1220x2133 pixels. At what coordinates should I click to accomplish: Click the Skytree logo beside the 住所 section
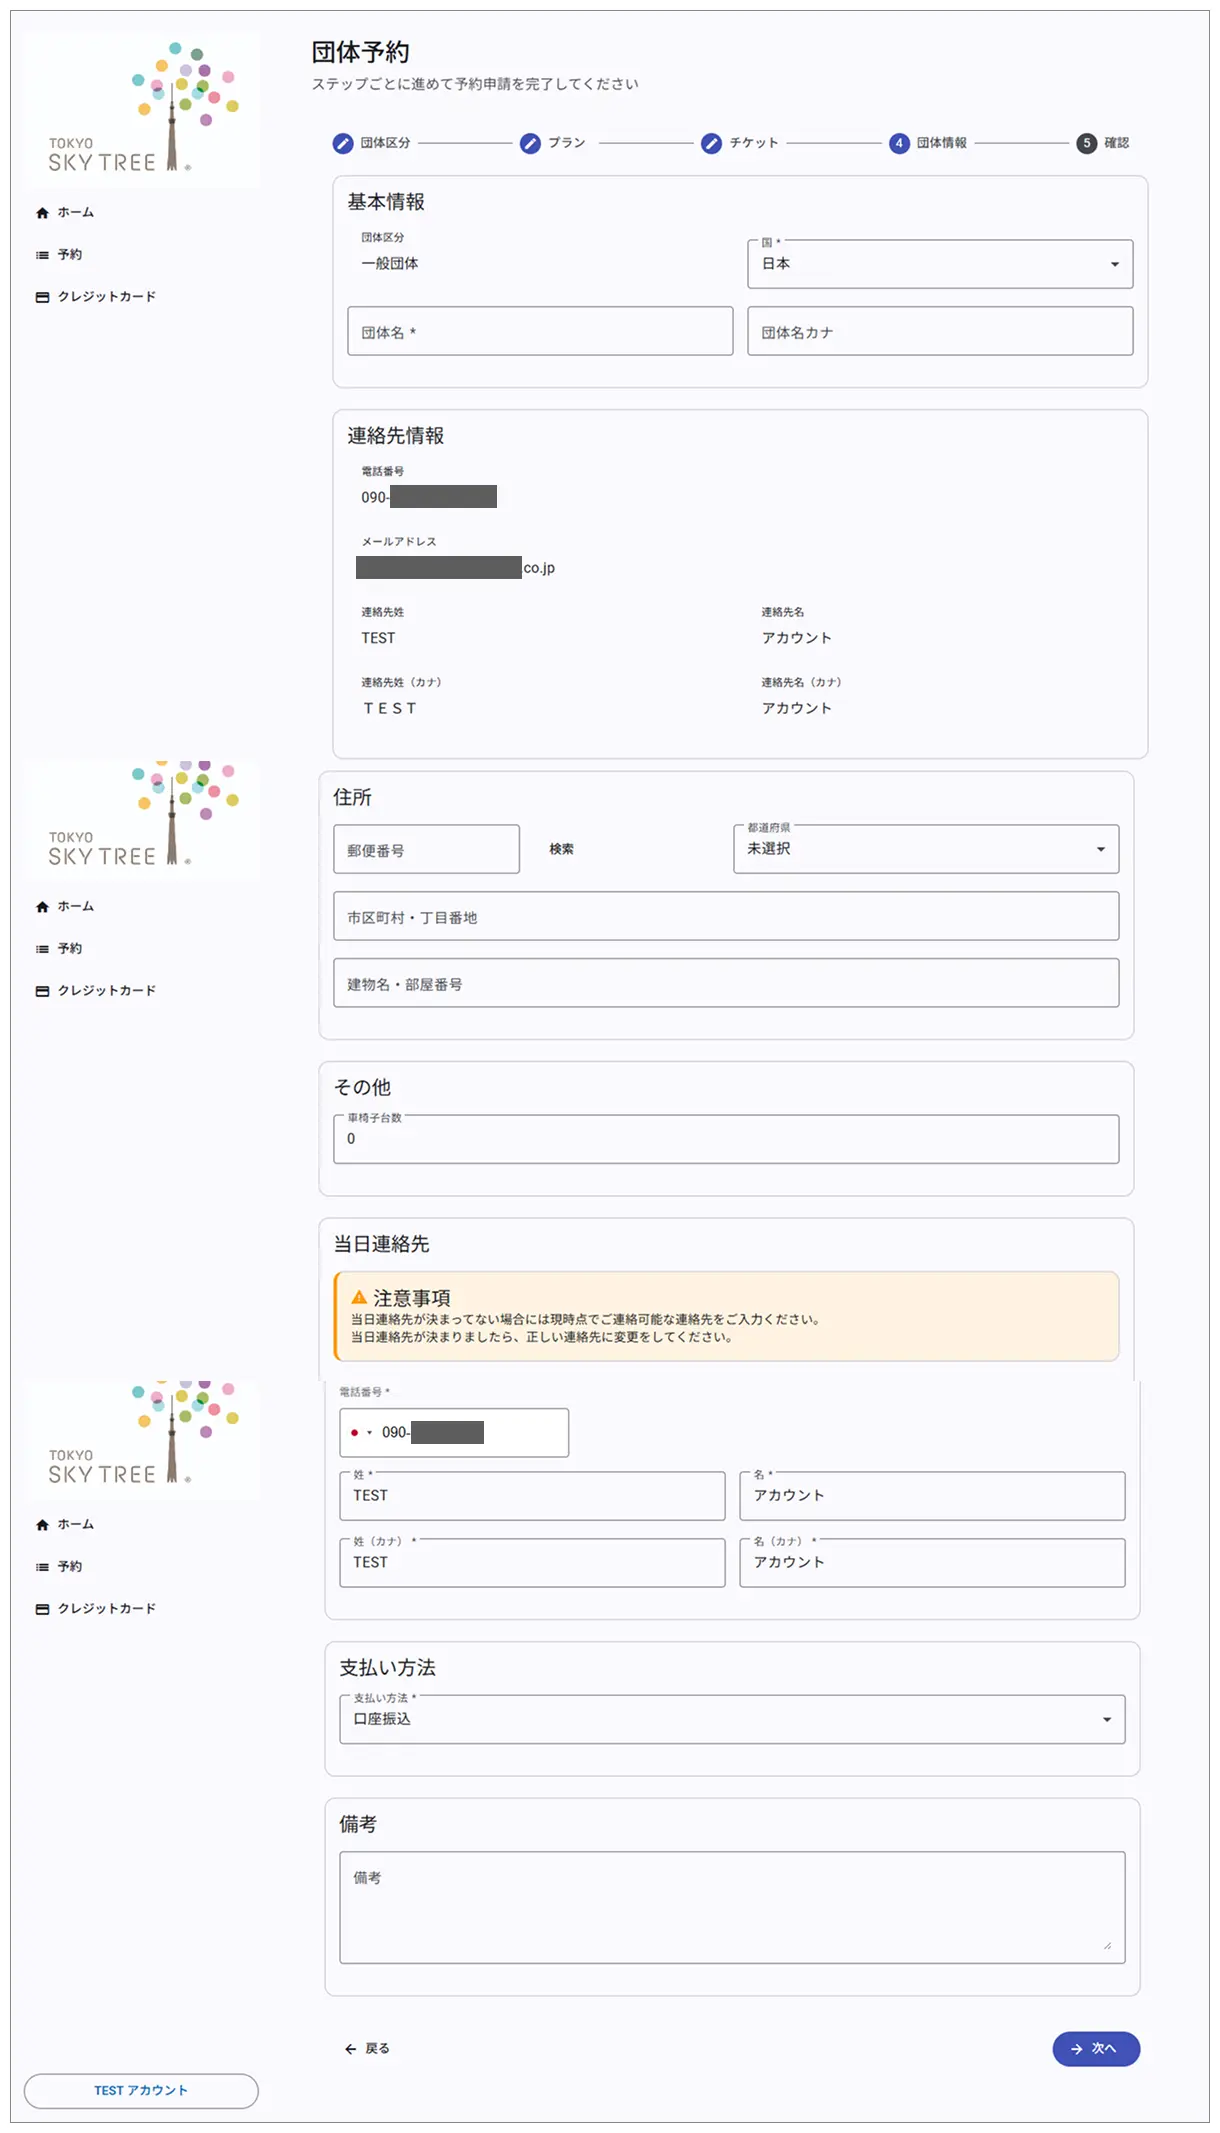pos(141,820)
